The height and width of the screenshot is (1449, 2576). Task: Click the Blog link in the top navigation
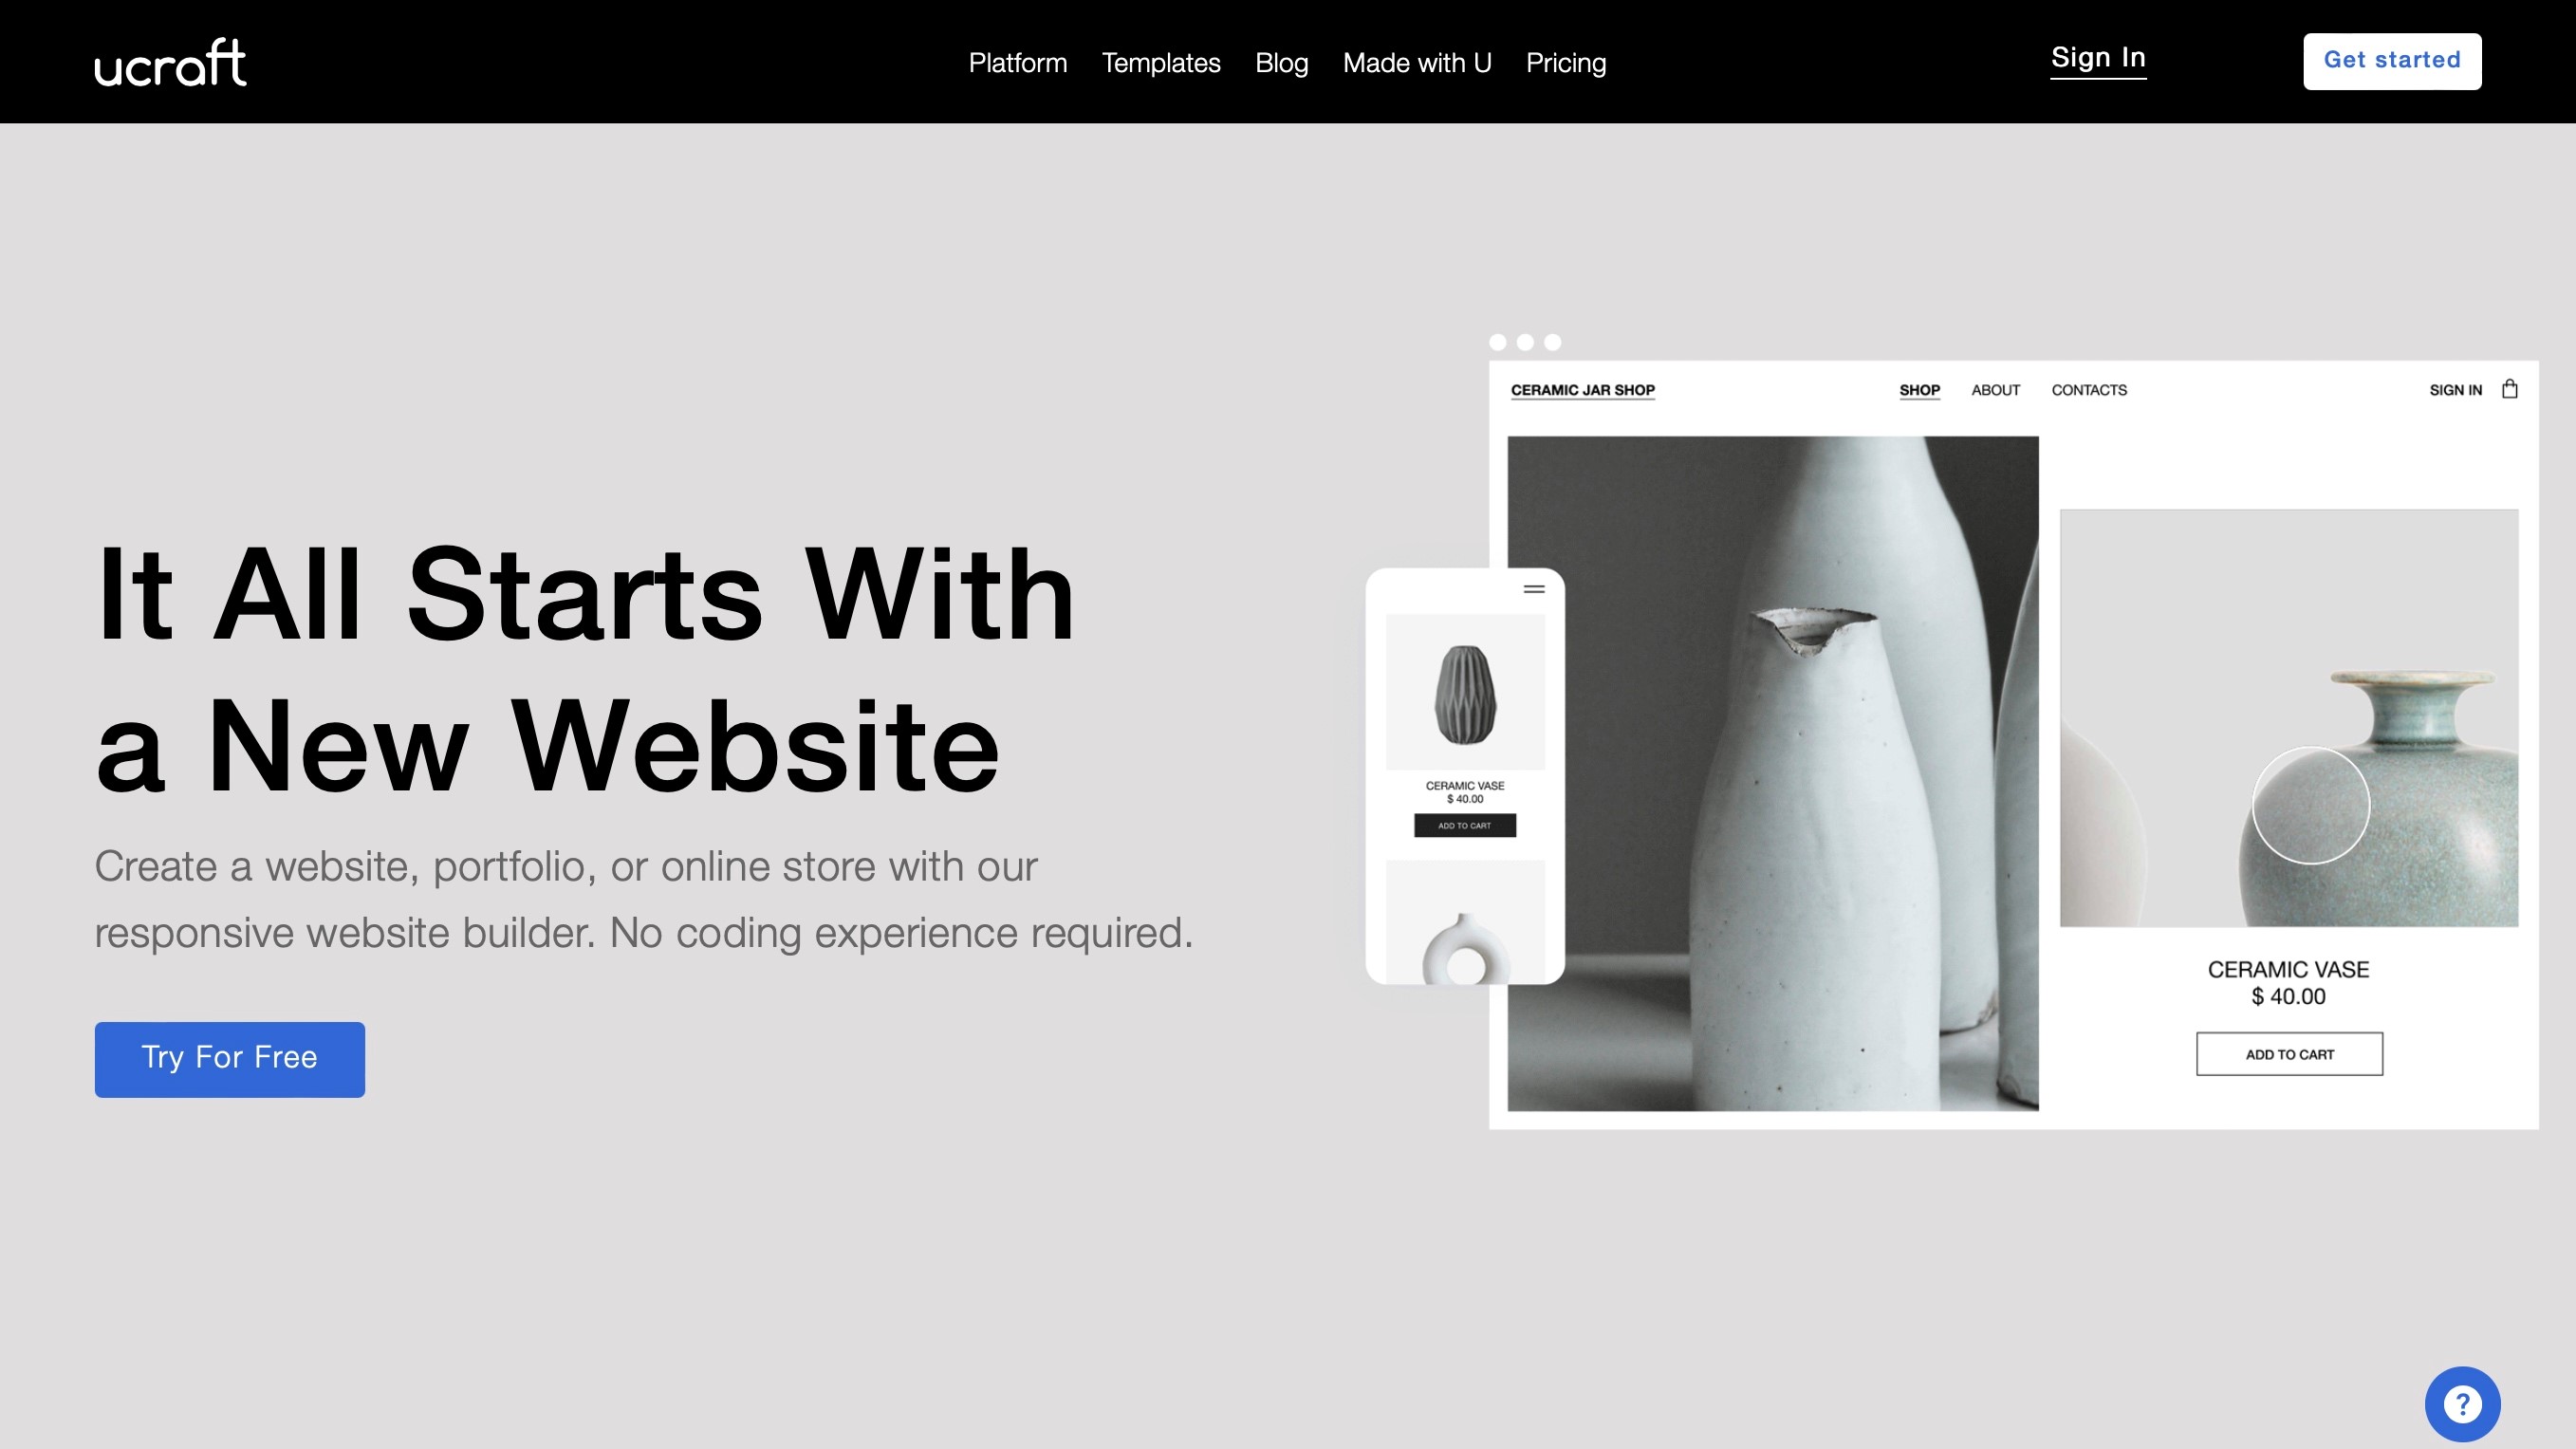[1281, 62]
